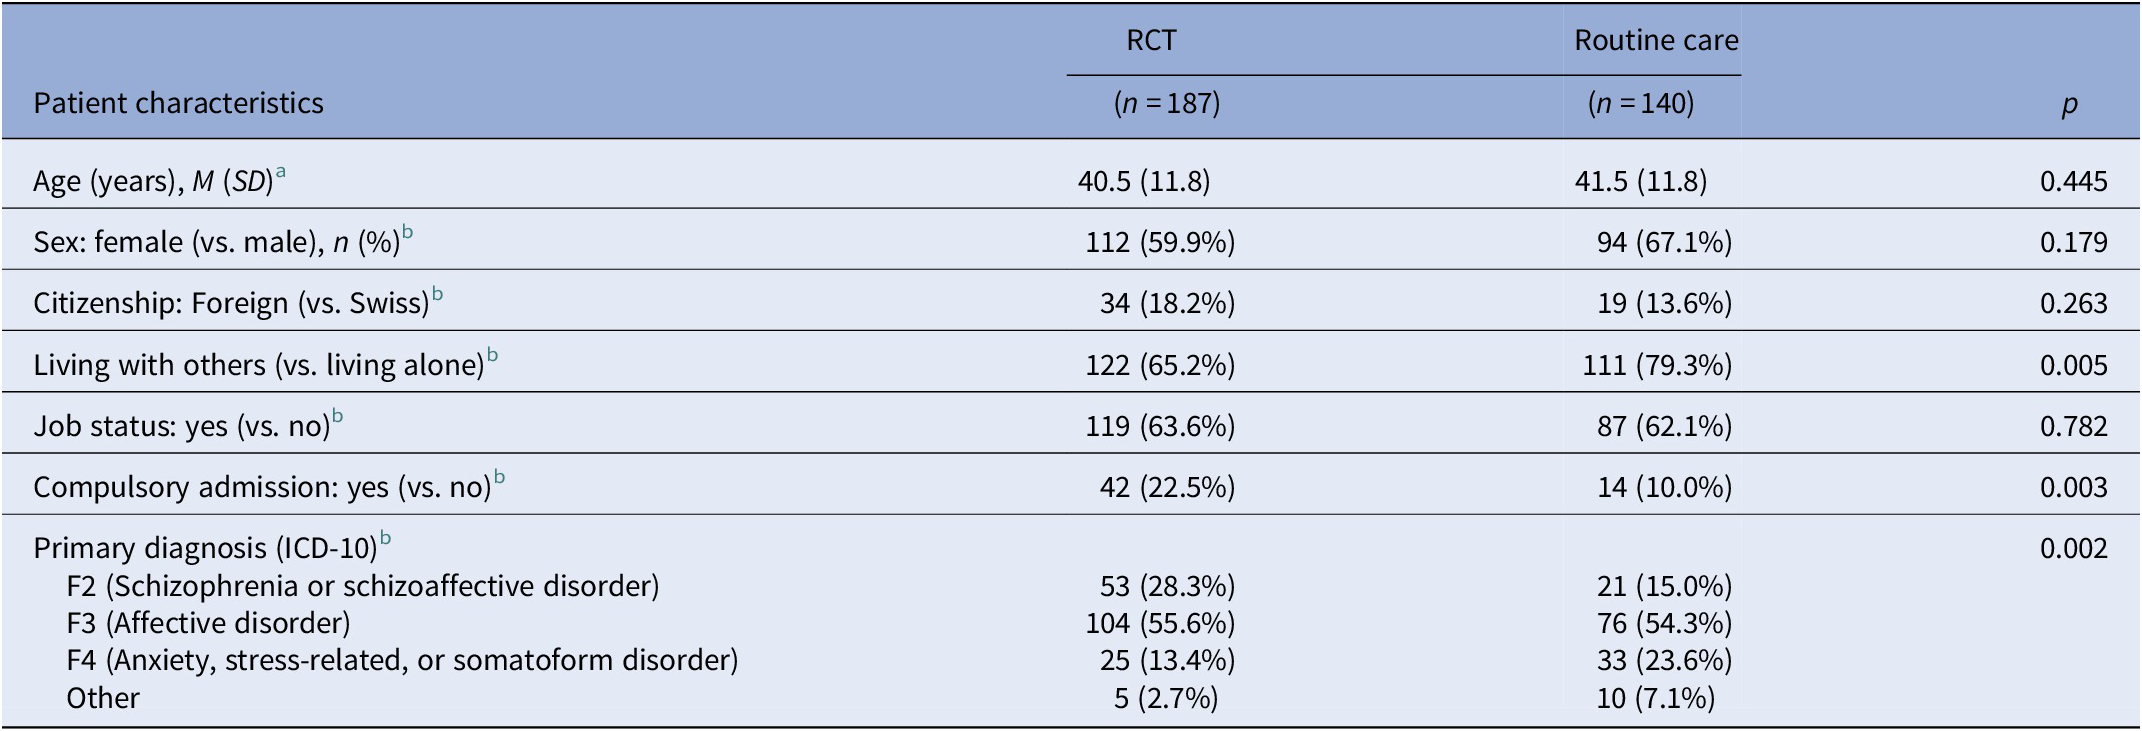Screen dimensions: 2142x731
Task: Select the 'Other' diagnosis row label
Action: (x=102, y=697)
